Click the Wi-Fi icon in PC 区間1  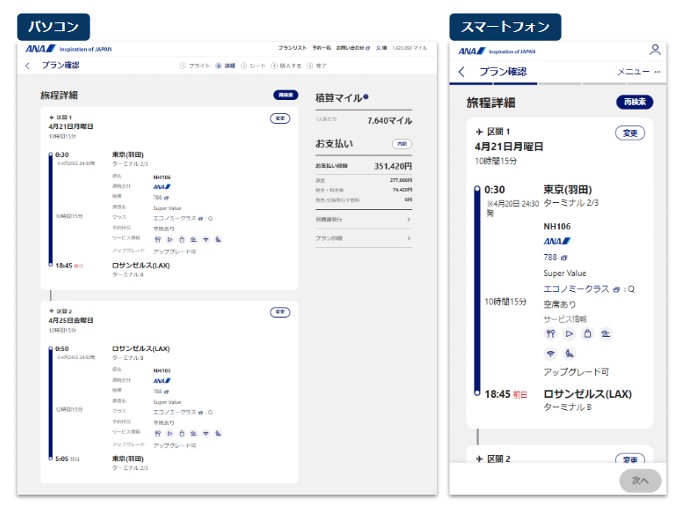(206, 240)
